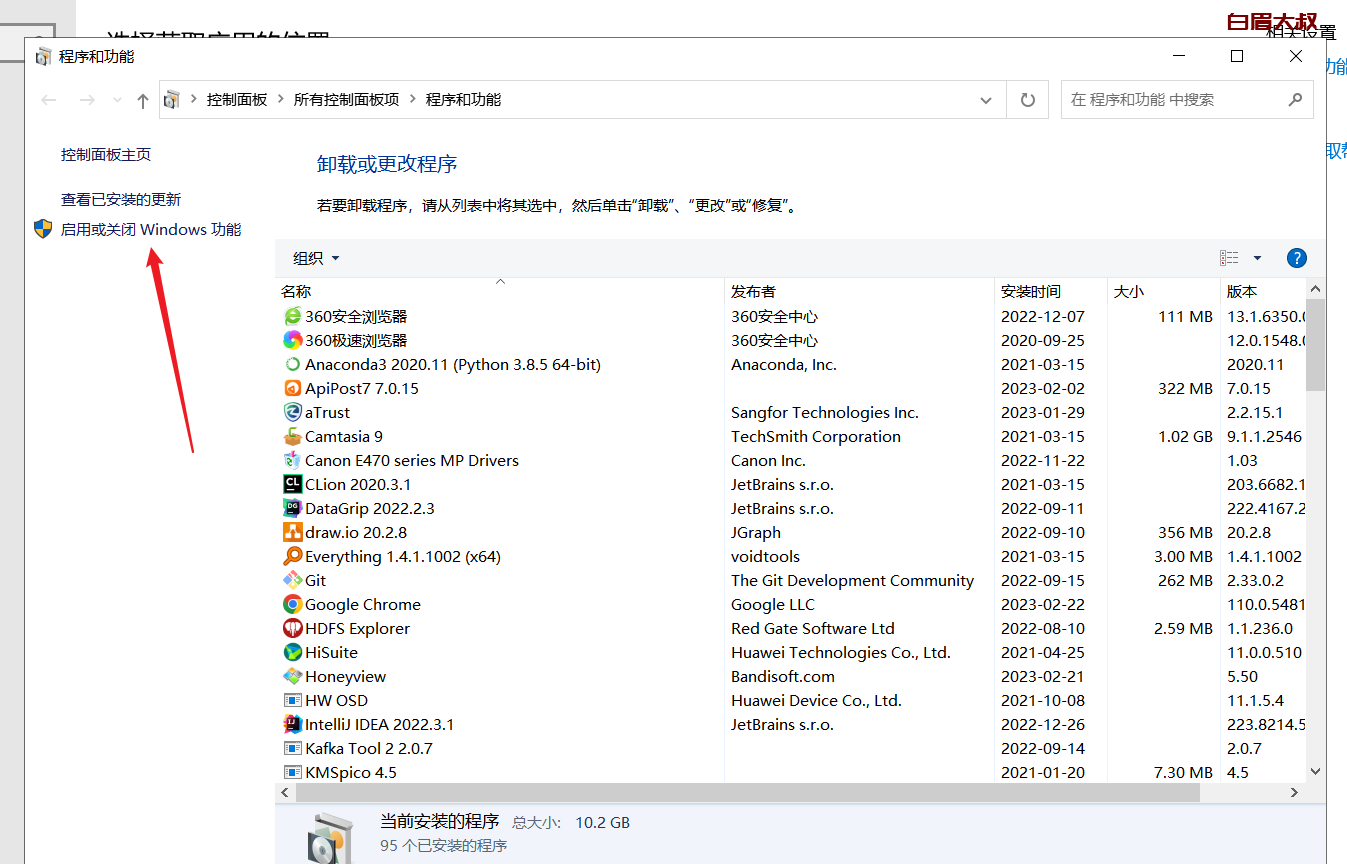This screenshot has width=1347, height=864.
Task: Click the Honeyview program icon
Action: tap(292, 676)
